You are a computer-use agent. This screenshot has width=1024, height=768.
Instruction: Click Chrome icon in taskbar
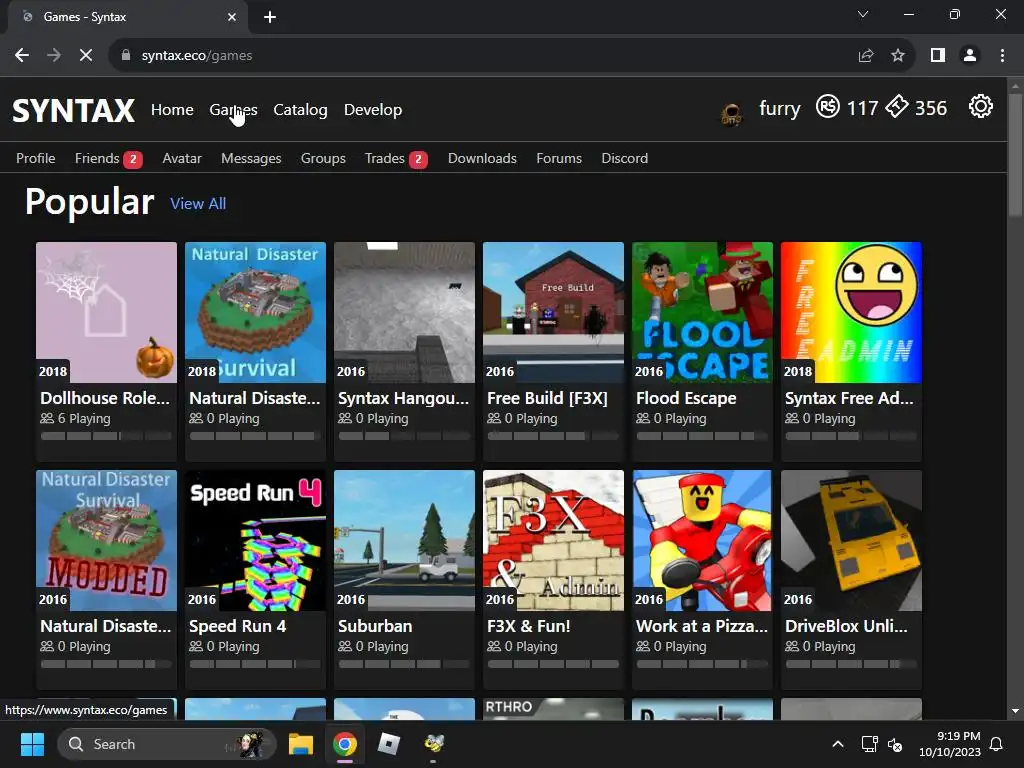[345, 744]
